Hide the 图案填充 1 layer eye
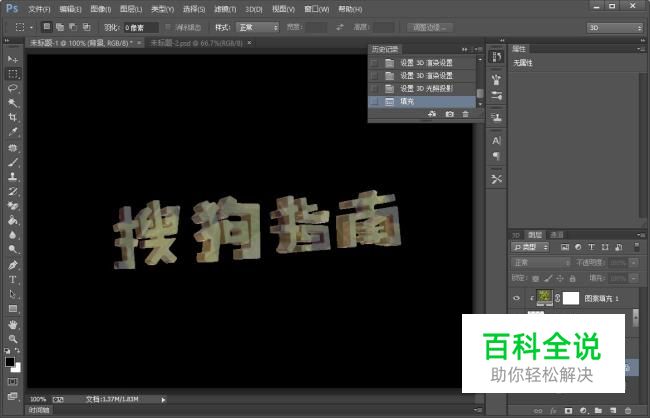 click(x=516, y=298)
